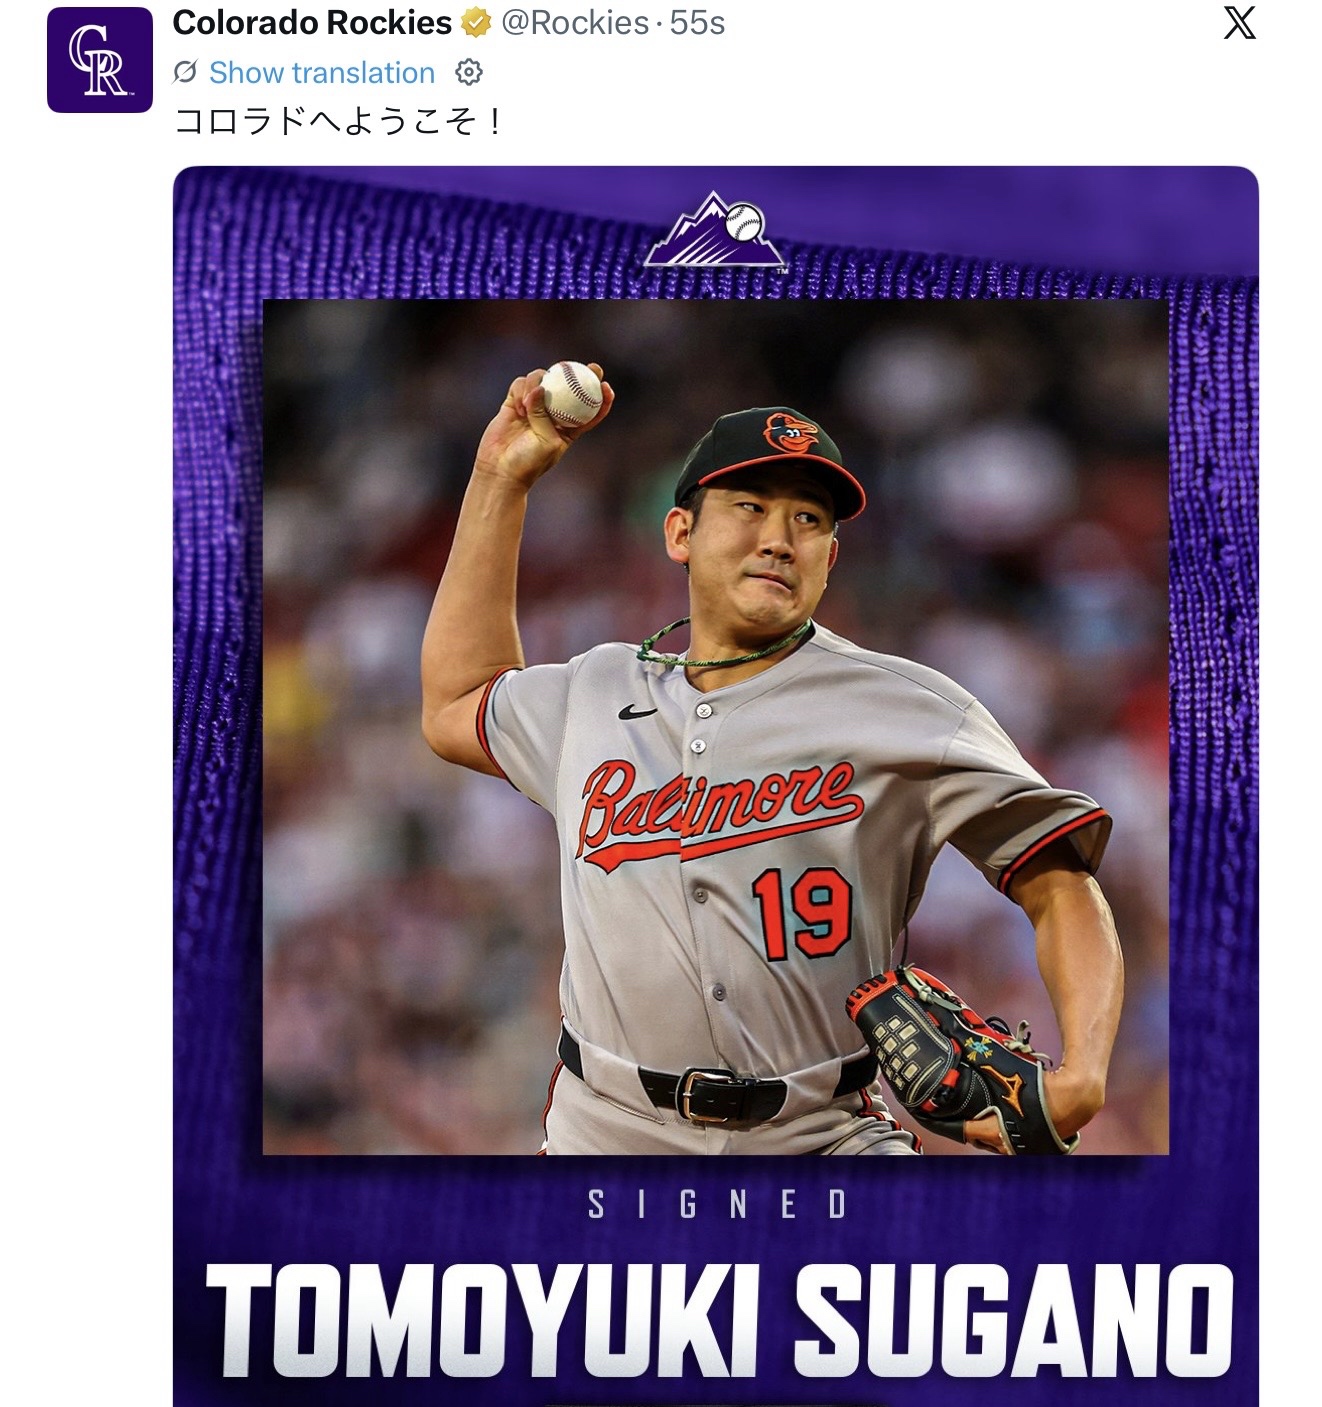Click the Colorado Rockies display name
This screenshot has height=1407, width=1322.
coord(312,22)
